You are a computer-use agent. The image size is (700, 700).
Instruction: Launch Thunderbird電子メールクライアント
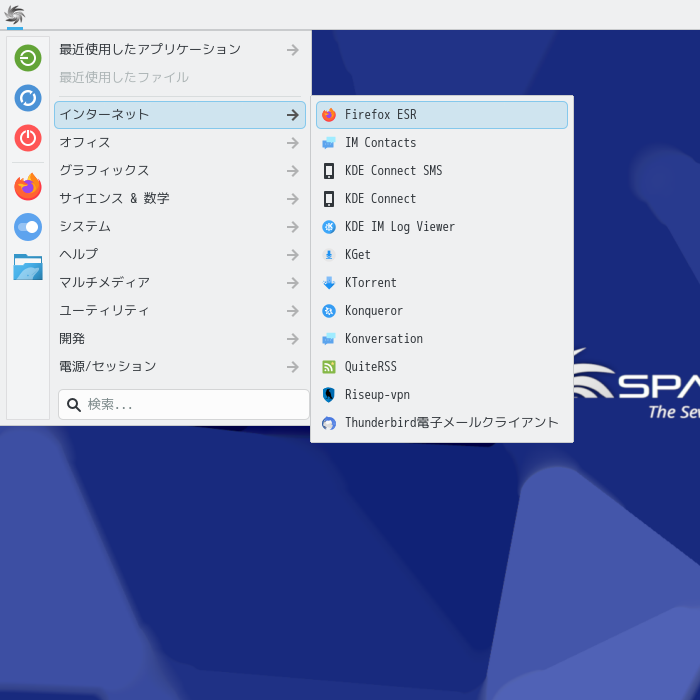click(442, 423)
